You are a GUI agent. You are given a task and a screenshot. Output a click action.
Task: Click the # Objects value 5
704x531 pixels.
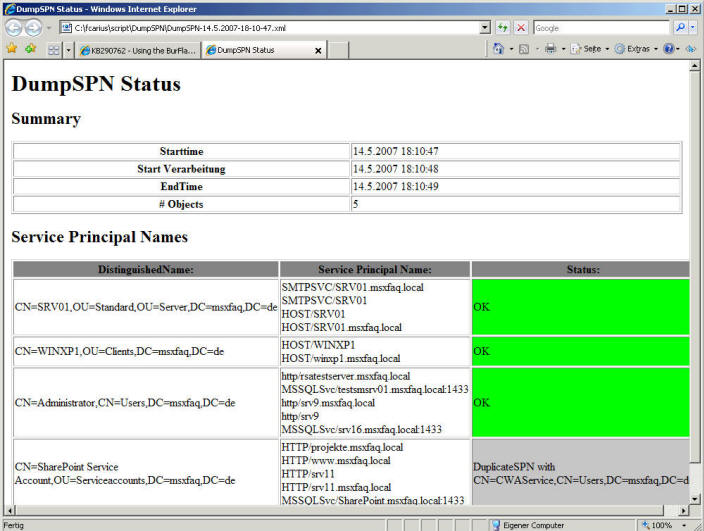(355, 204)
